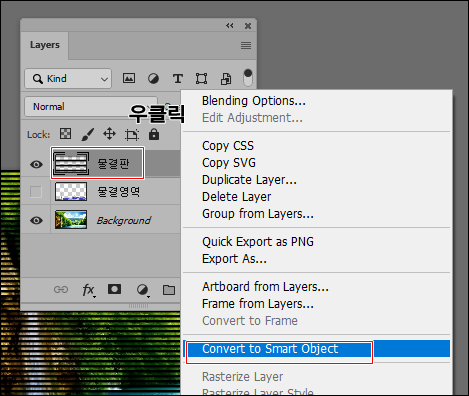Image resolution: width=469 pixels, height=396 pixels.
Task: Lock position move icon
Action: [x=109, y=134]
